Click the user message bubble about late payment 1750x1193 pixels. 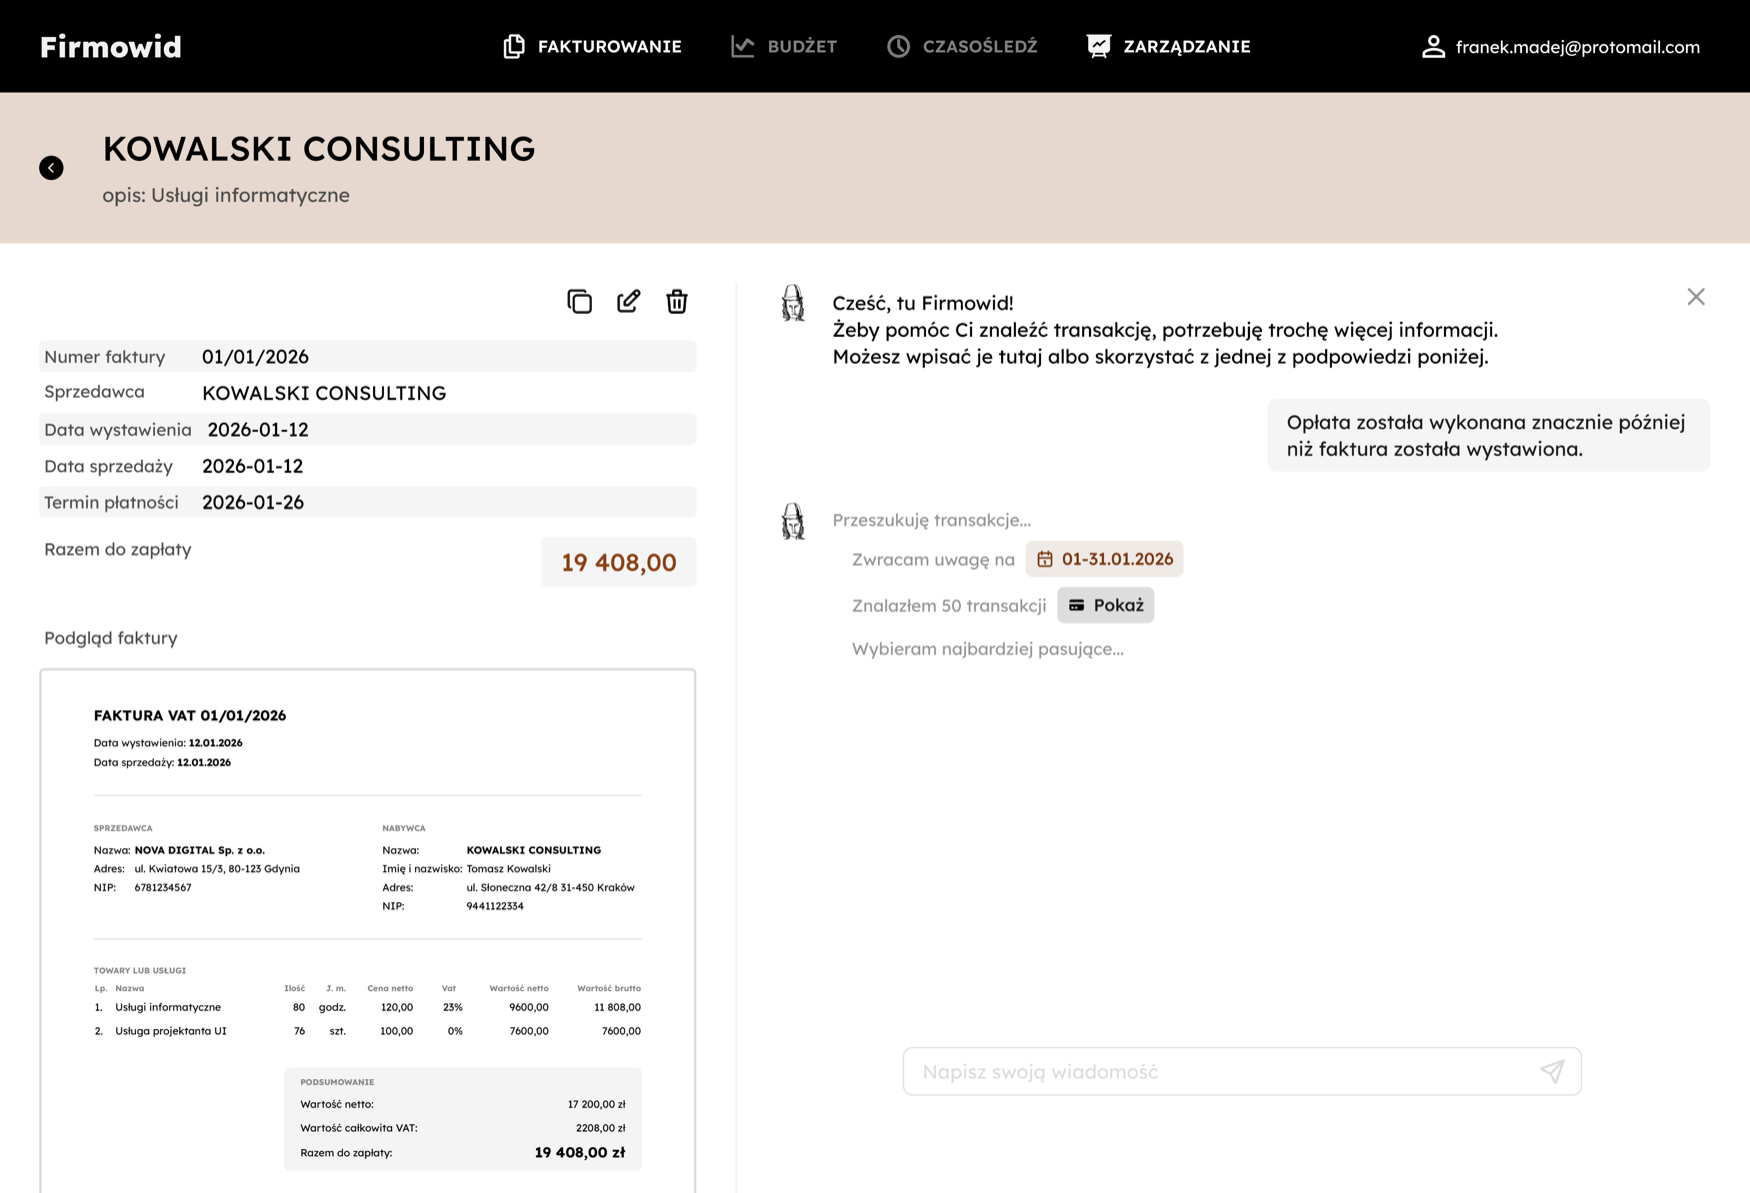[x=1488, y=436]
